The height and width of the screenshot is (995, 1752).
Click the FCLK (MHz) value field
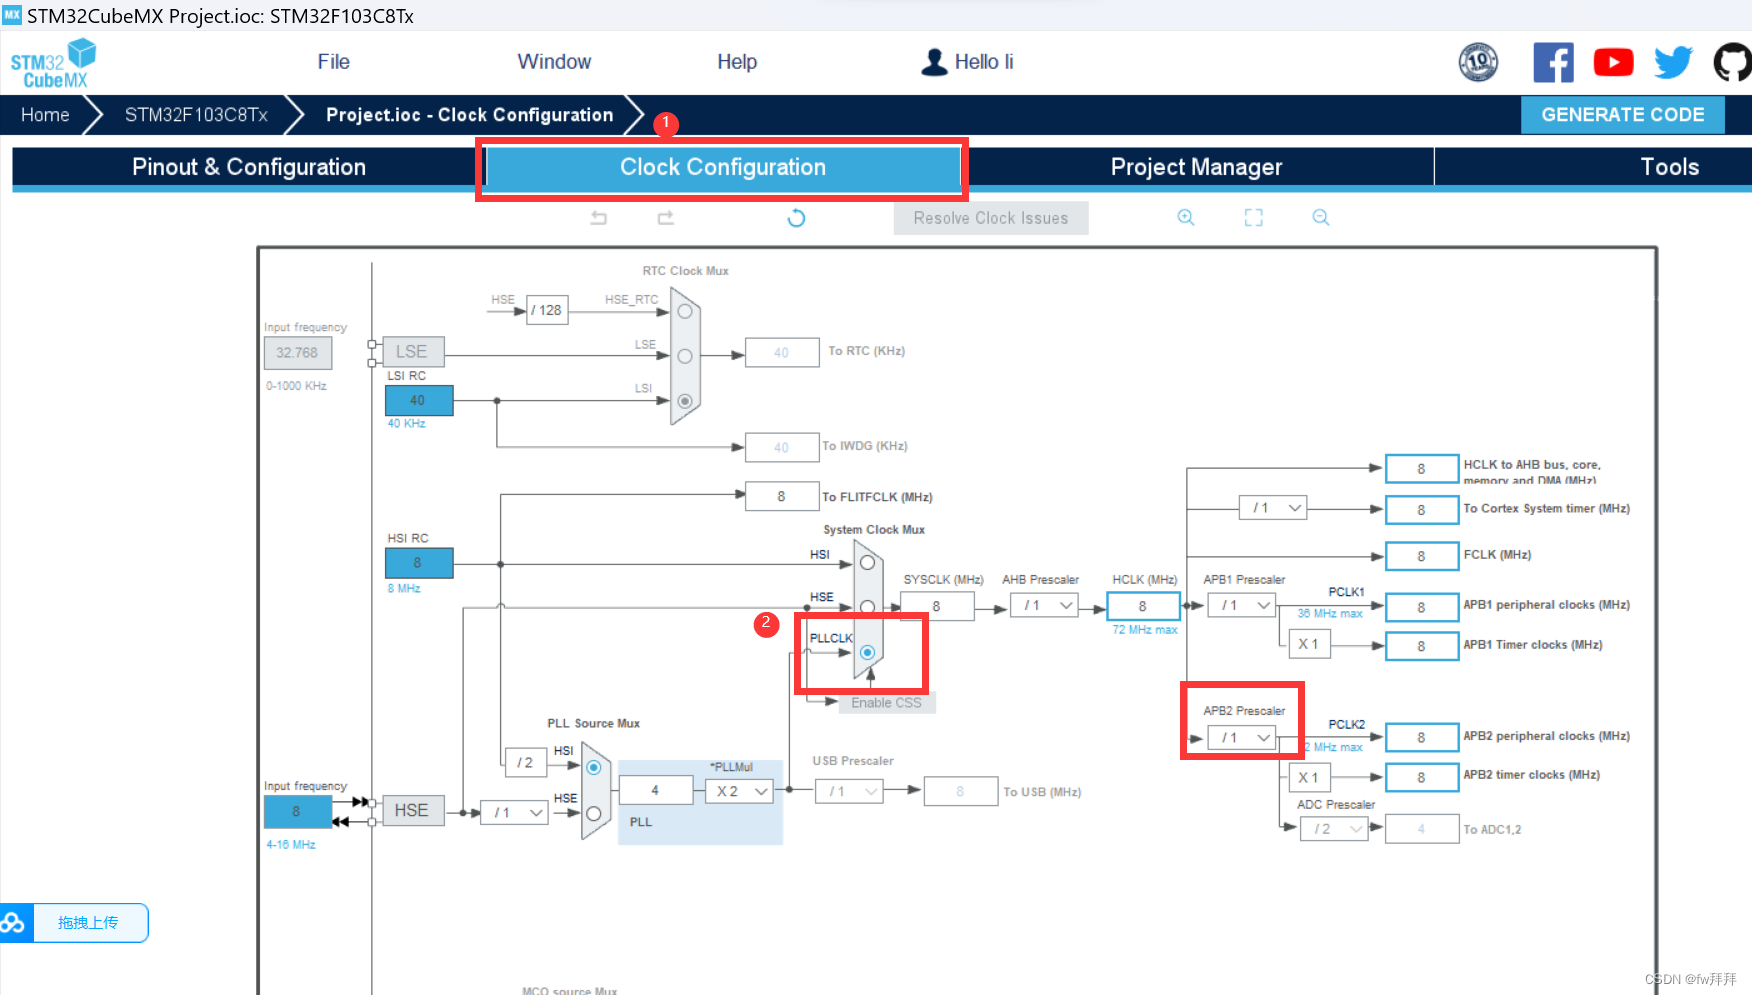pos(1422,556)
